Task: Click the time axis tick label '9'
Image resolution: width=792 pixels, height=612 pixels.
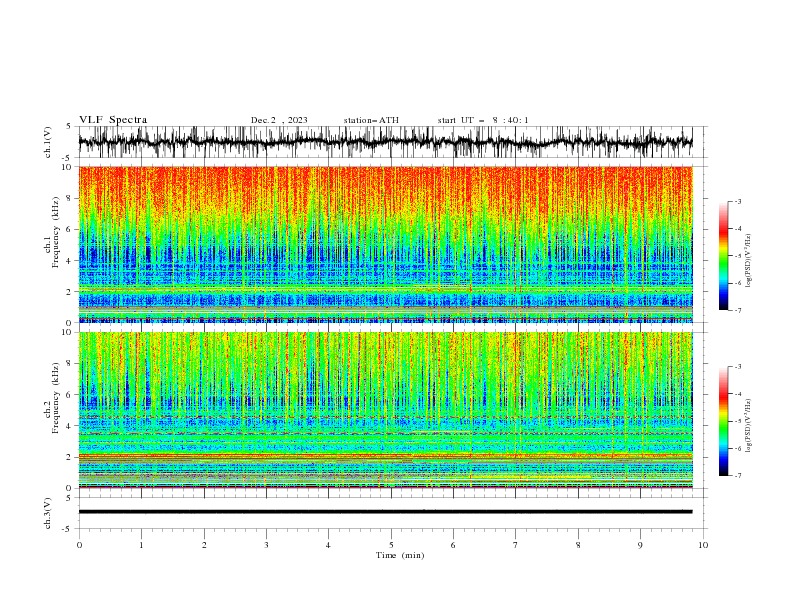Action: pos(640,545)
